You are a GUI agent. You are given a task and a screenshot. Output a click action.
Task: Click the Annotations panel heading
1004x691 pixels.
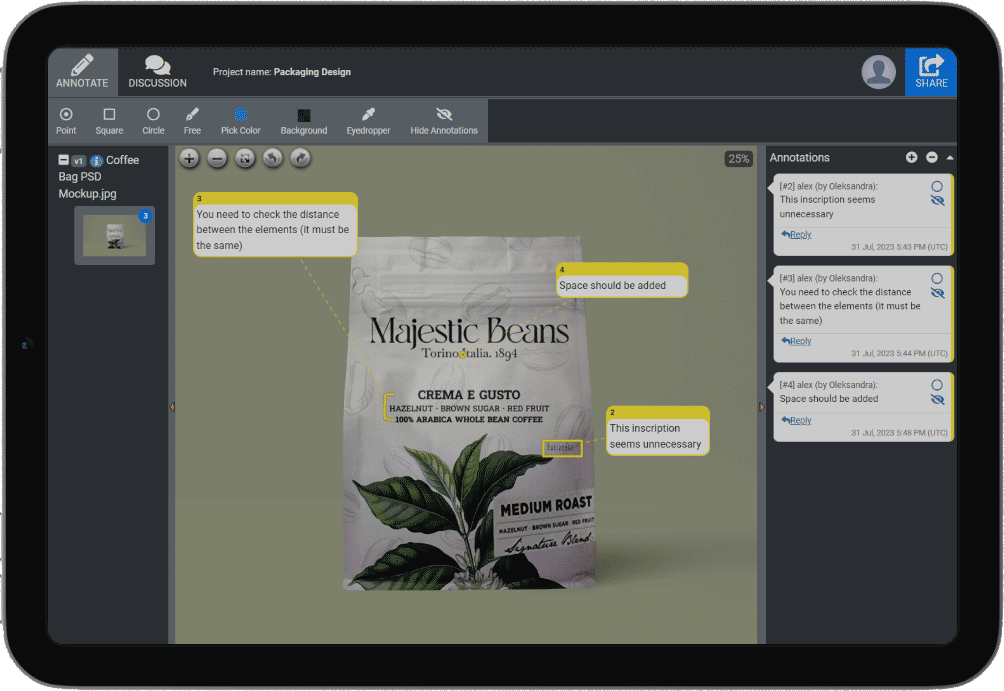click(799, 158)
